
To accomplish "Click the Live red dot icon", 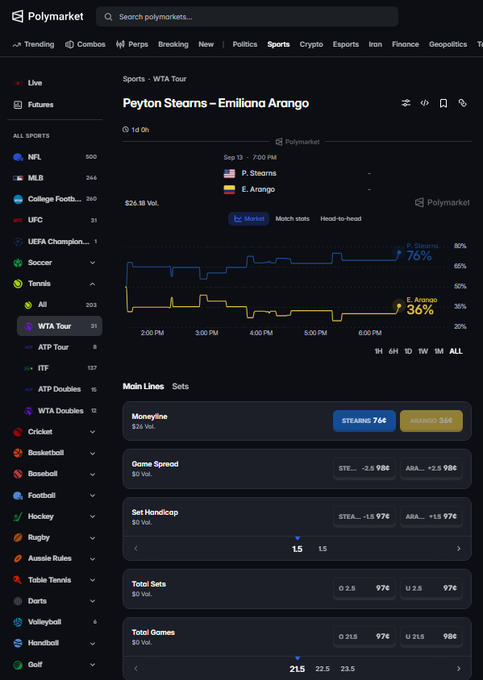I will [18, 83].
